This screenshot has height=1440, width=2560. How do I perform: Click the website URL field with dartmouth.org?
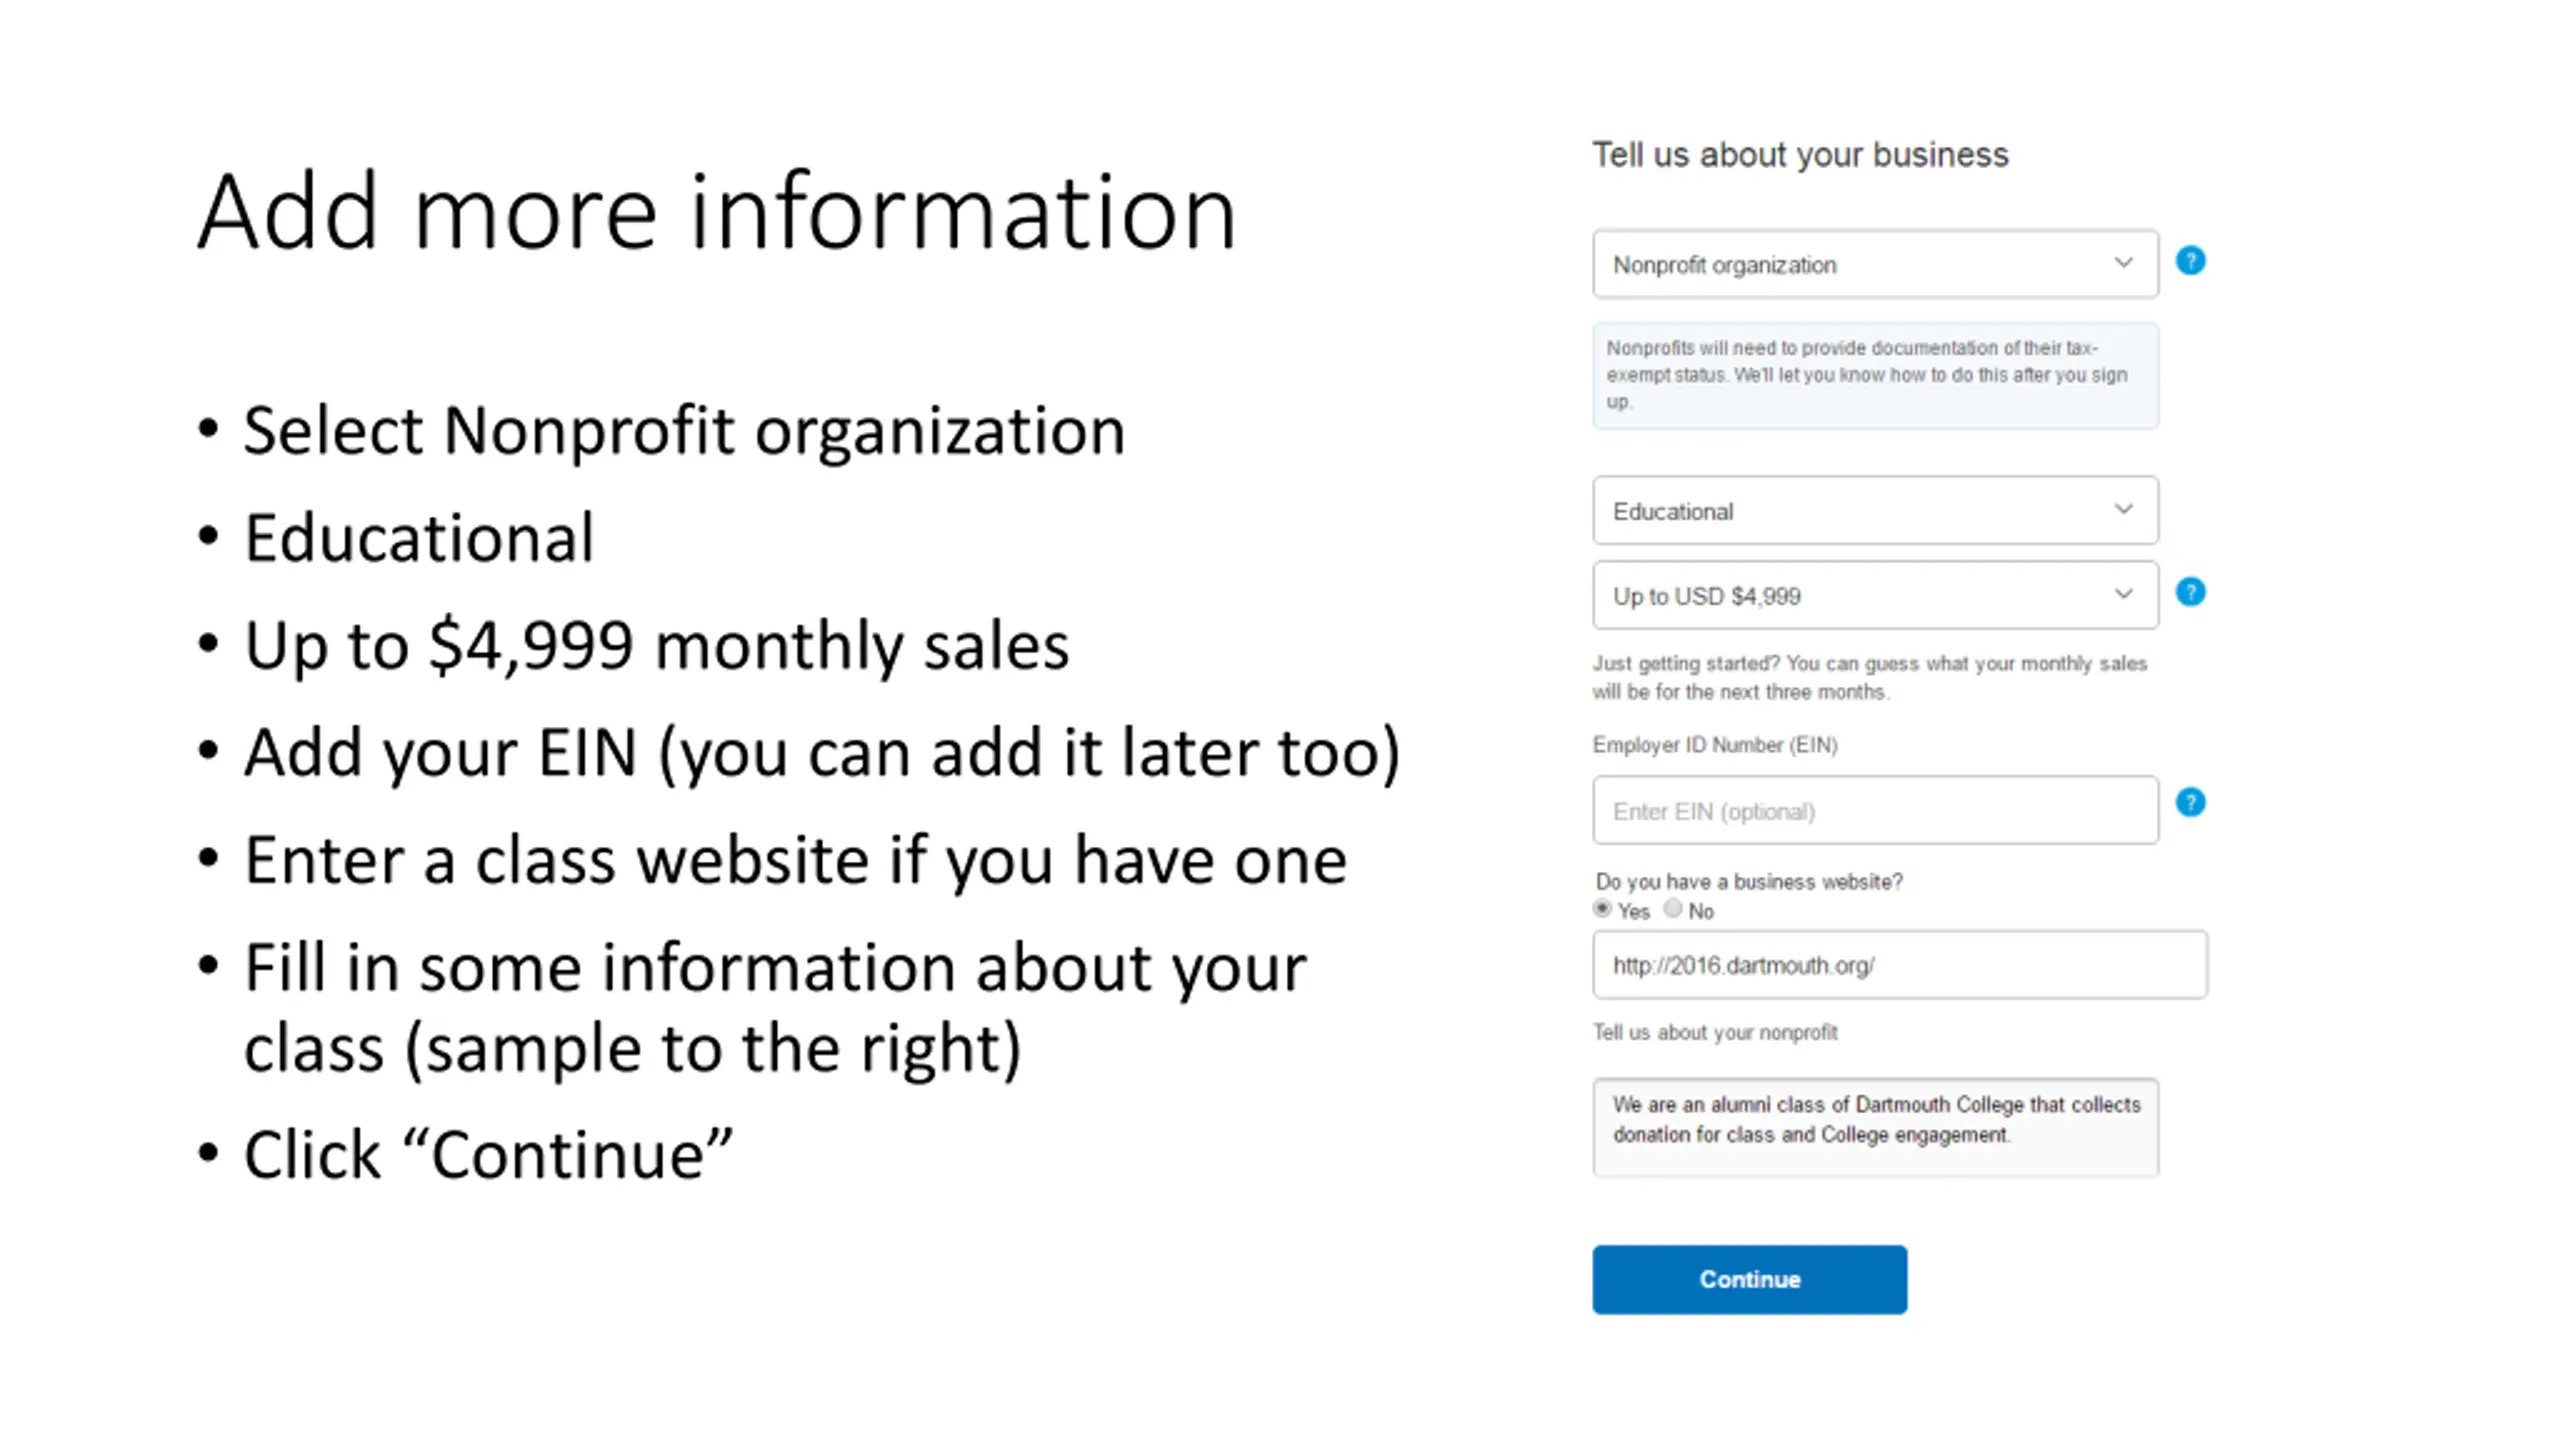[1900, 965]
